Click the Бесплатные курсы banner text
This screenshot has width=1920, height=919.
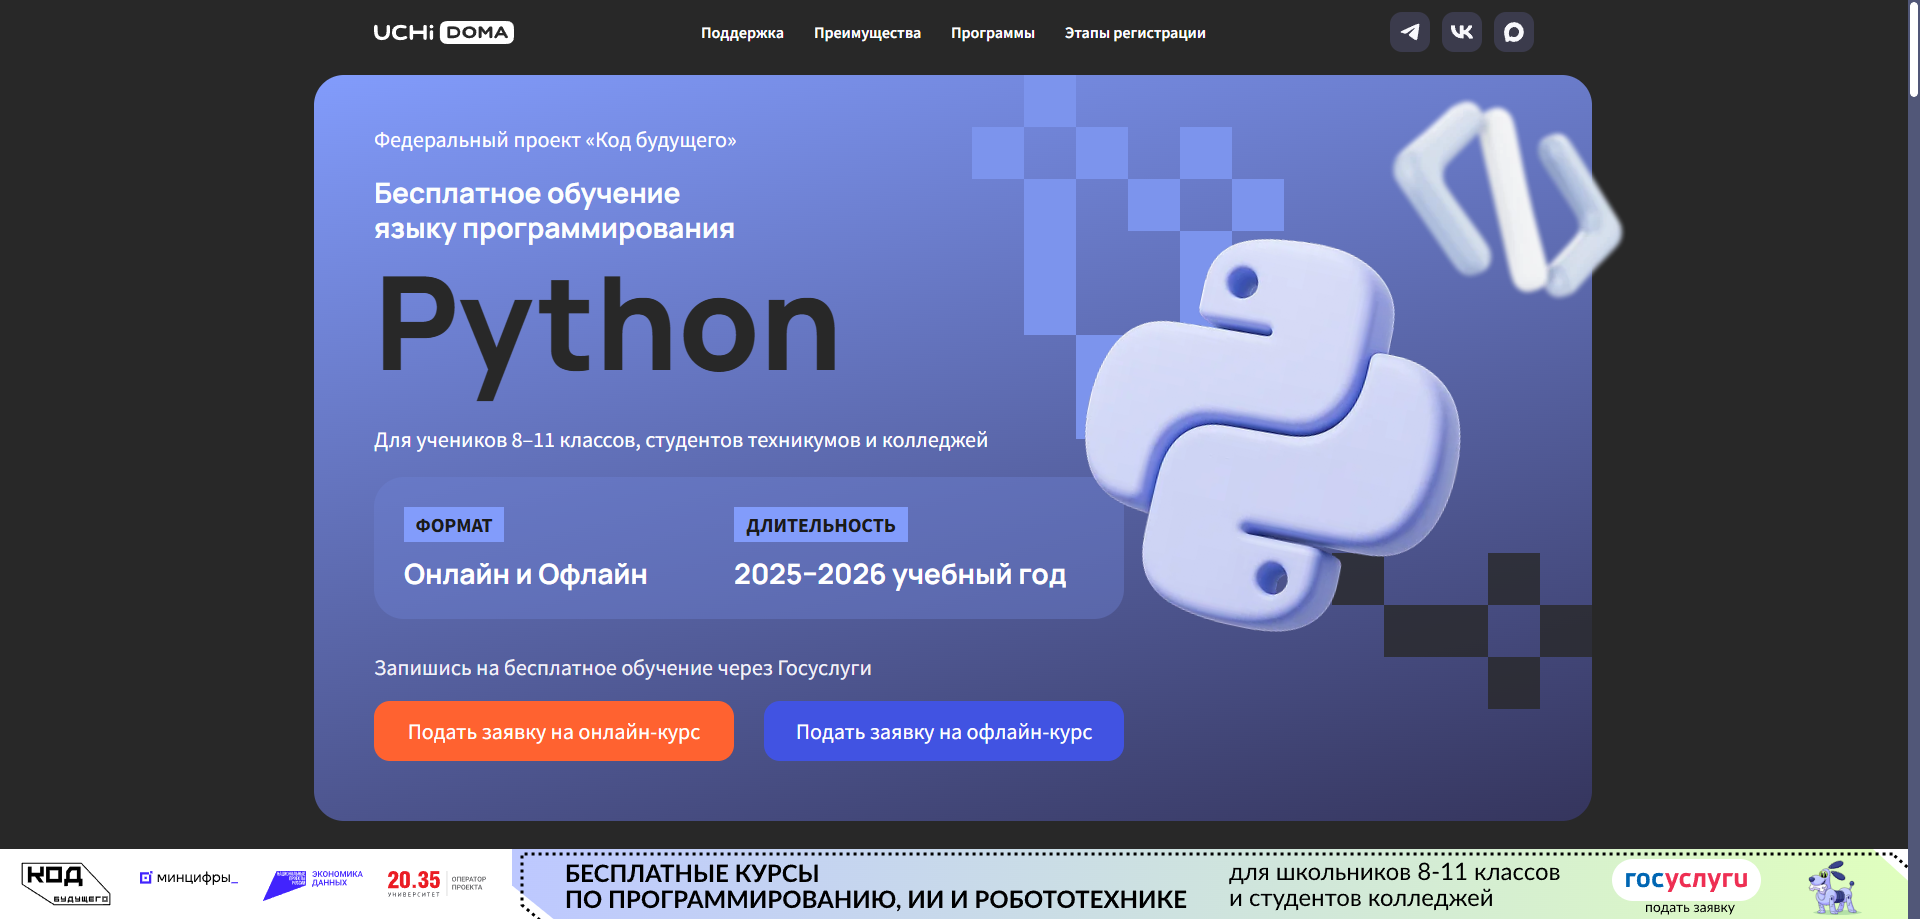(x=875, y=886)
